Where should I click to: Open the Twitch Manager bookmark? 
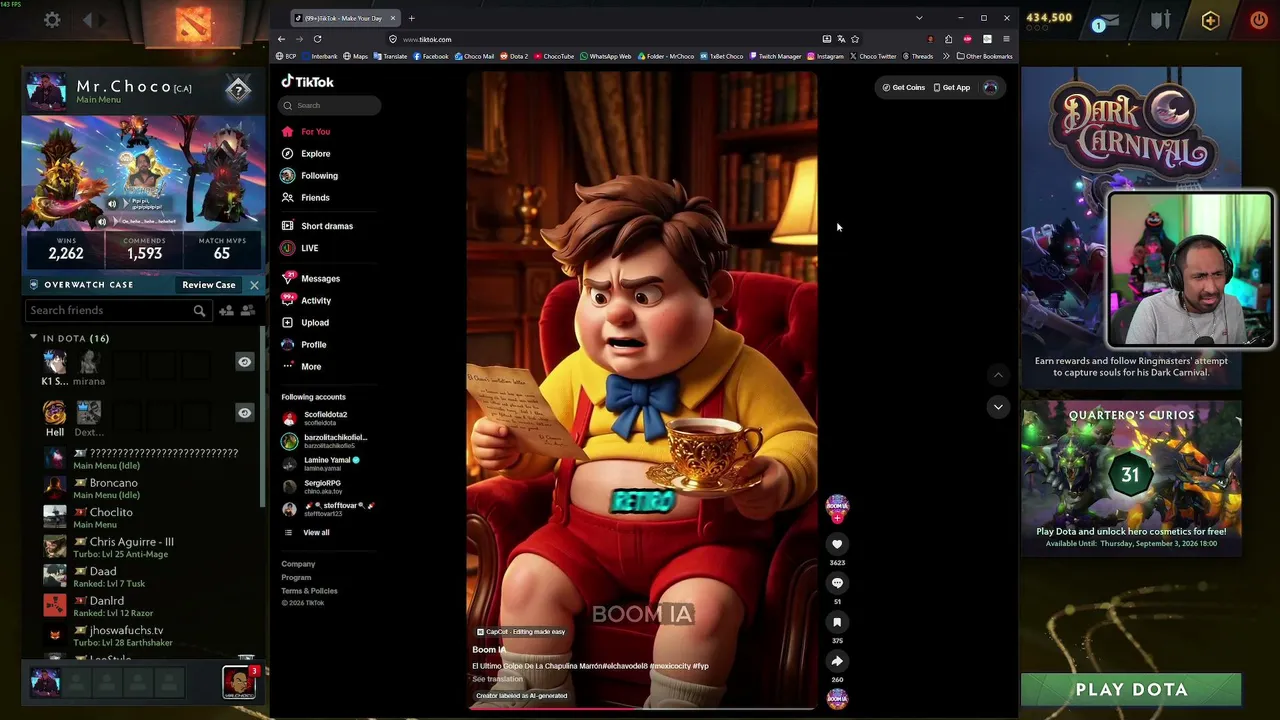click(775, 56)
